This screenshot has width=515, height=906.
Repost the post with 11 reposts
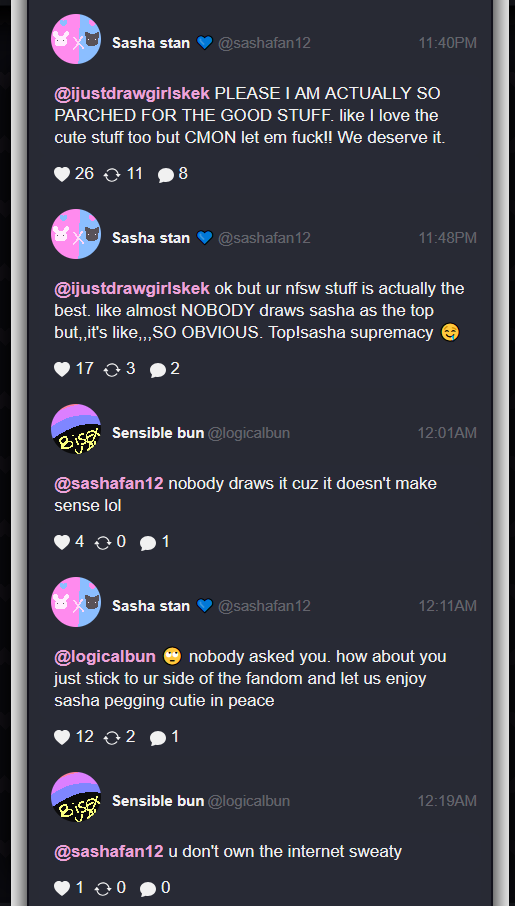point(112,174)
